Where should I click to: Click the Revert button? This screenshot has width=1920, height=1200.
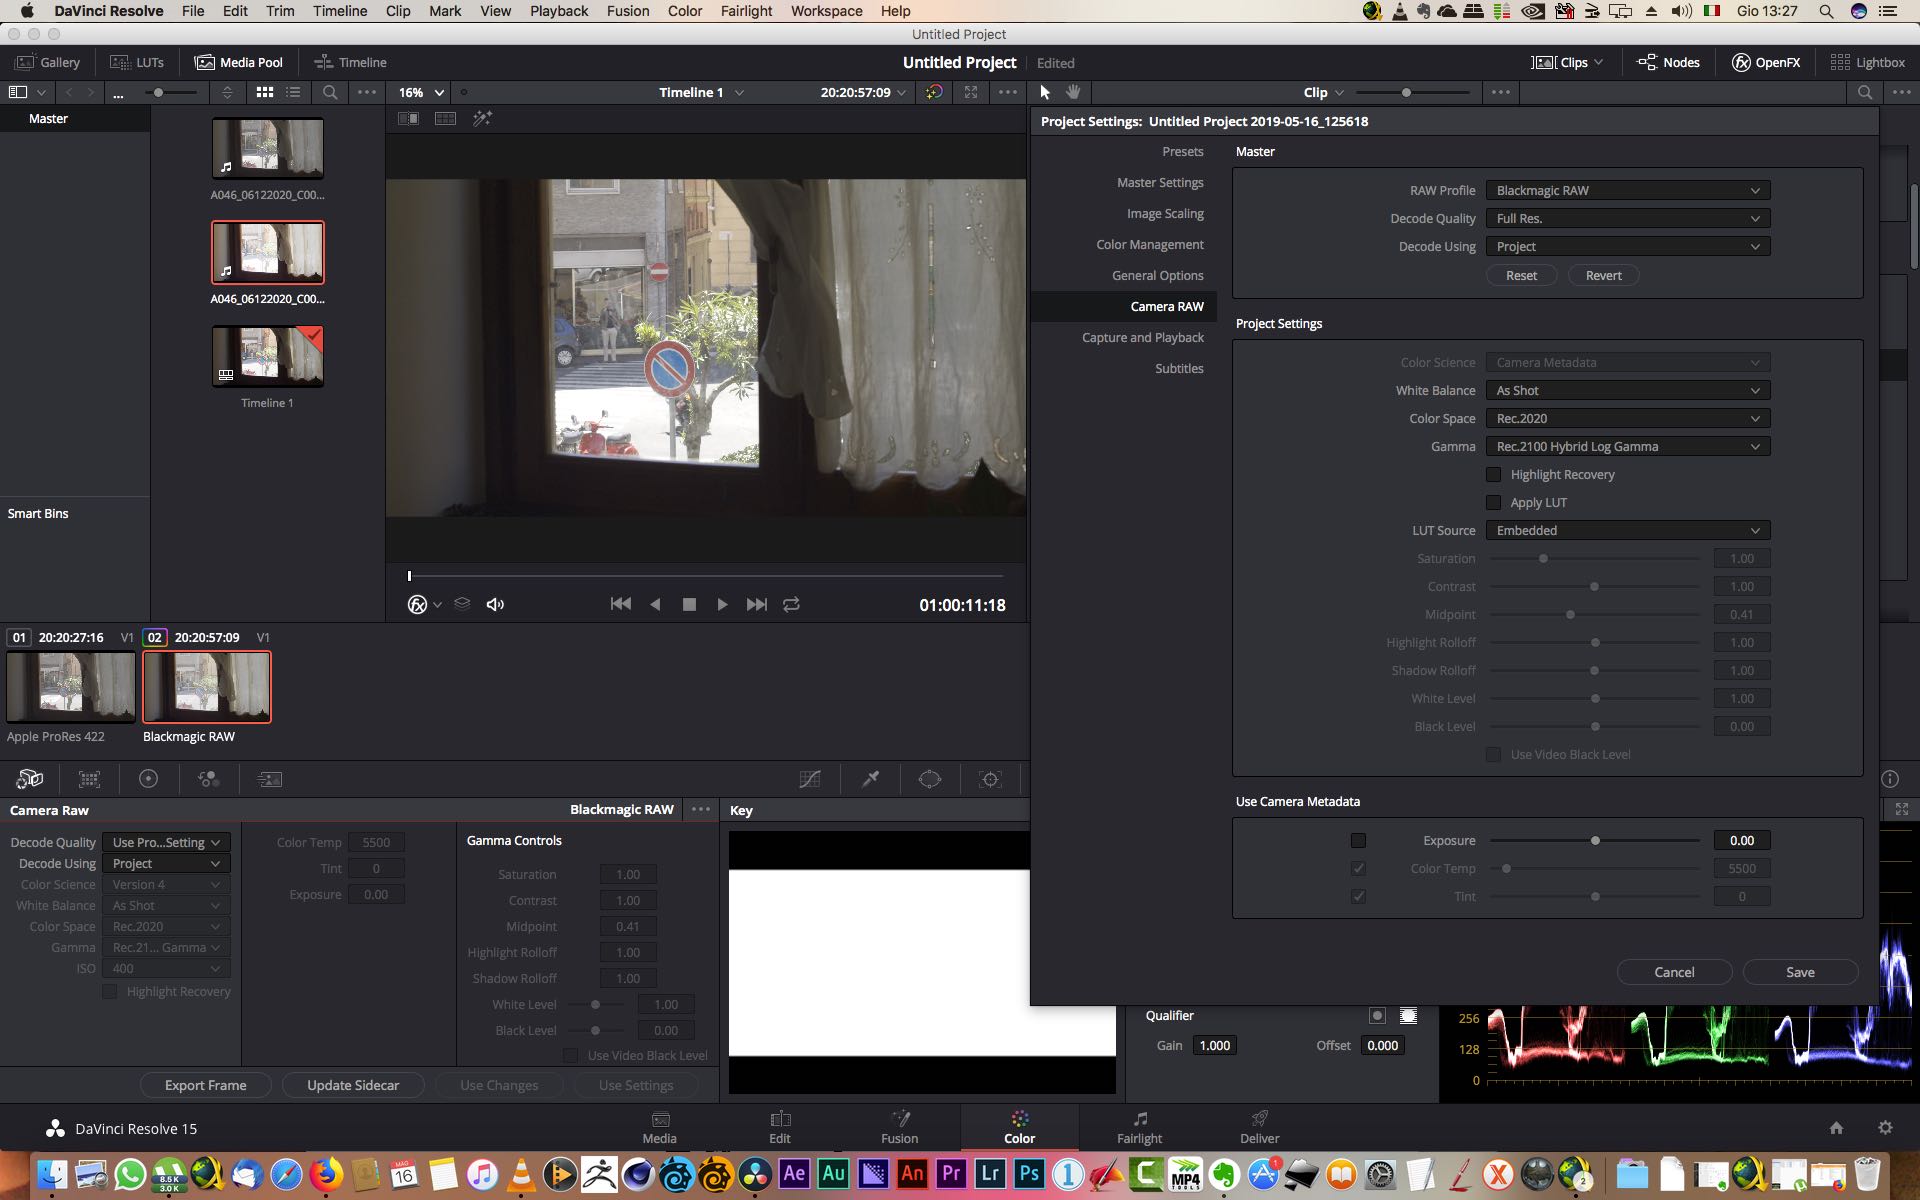1603,275
